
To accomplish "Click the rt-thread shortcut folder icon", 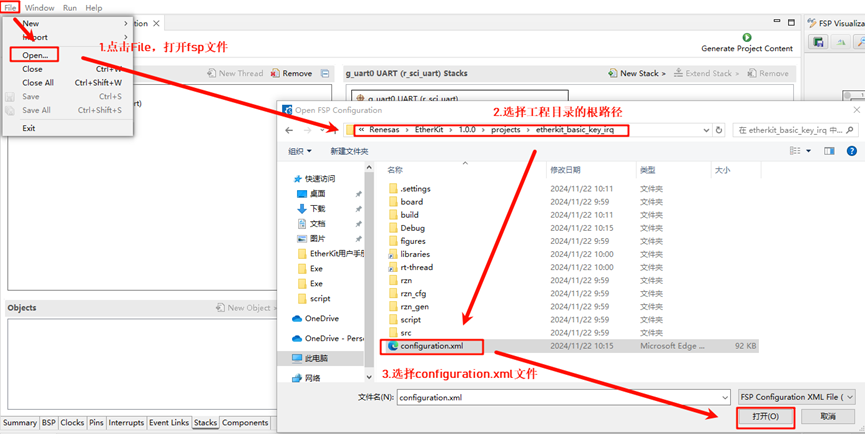I will [x=393, y=267].
